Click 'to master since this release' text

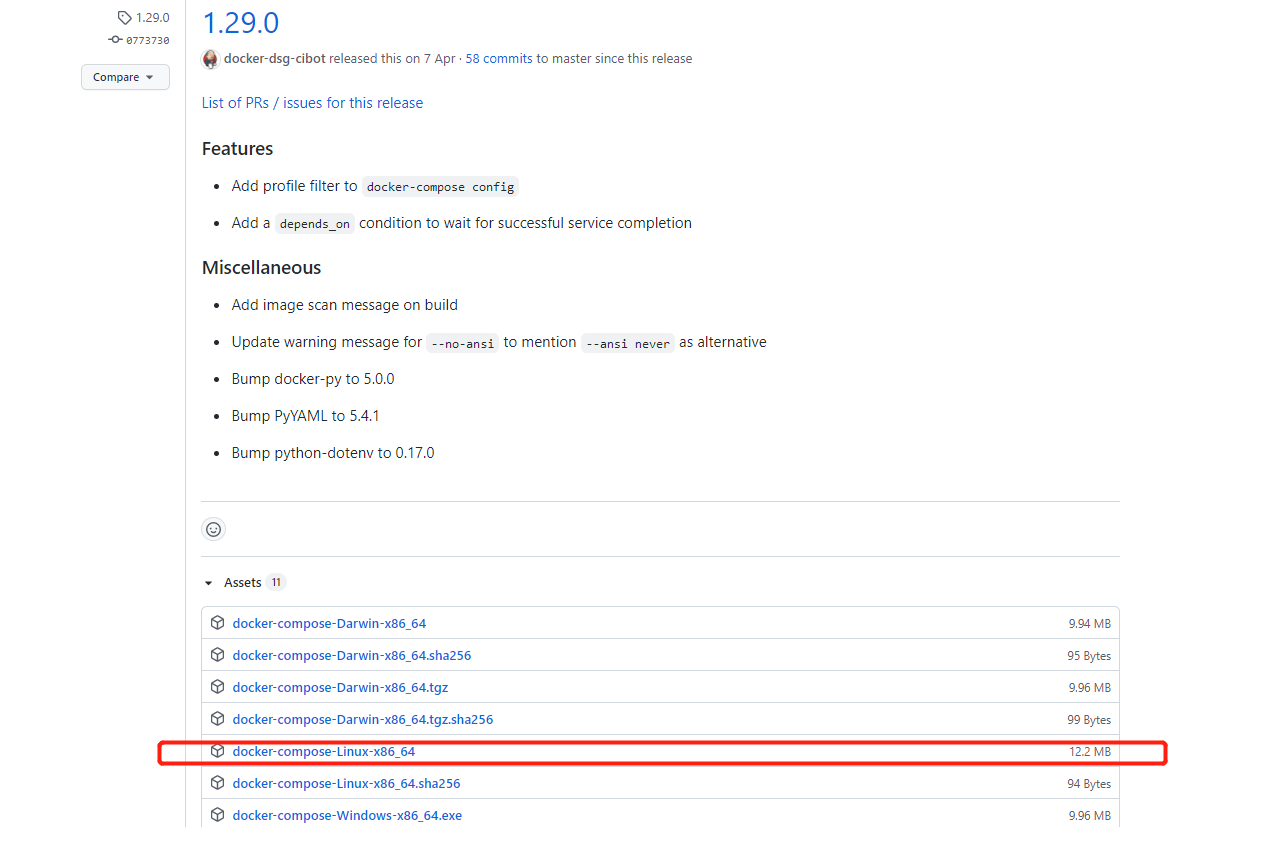coord(614,59)
